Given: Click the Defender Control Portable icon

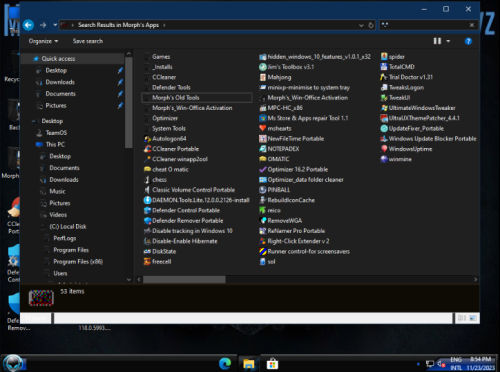Looking at the screenshot, I should 147,210.
